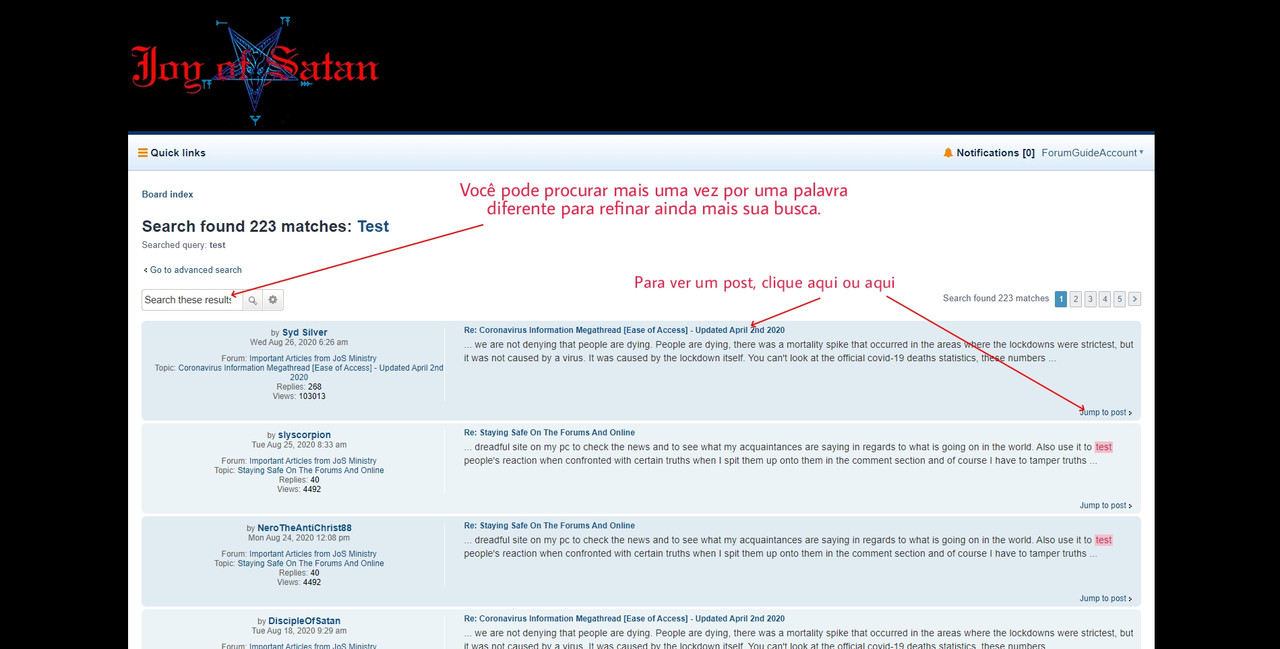Open advanced search gear icon
1280x649 pixels.
pos(273,300)
